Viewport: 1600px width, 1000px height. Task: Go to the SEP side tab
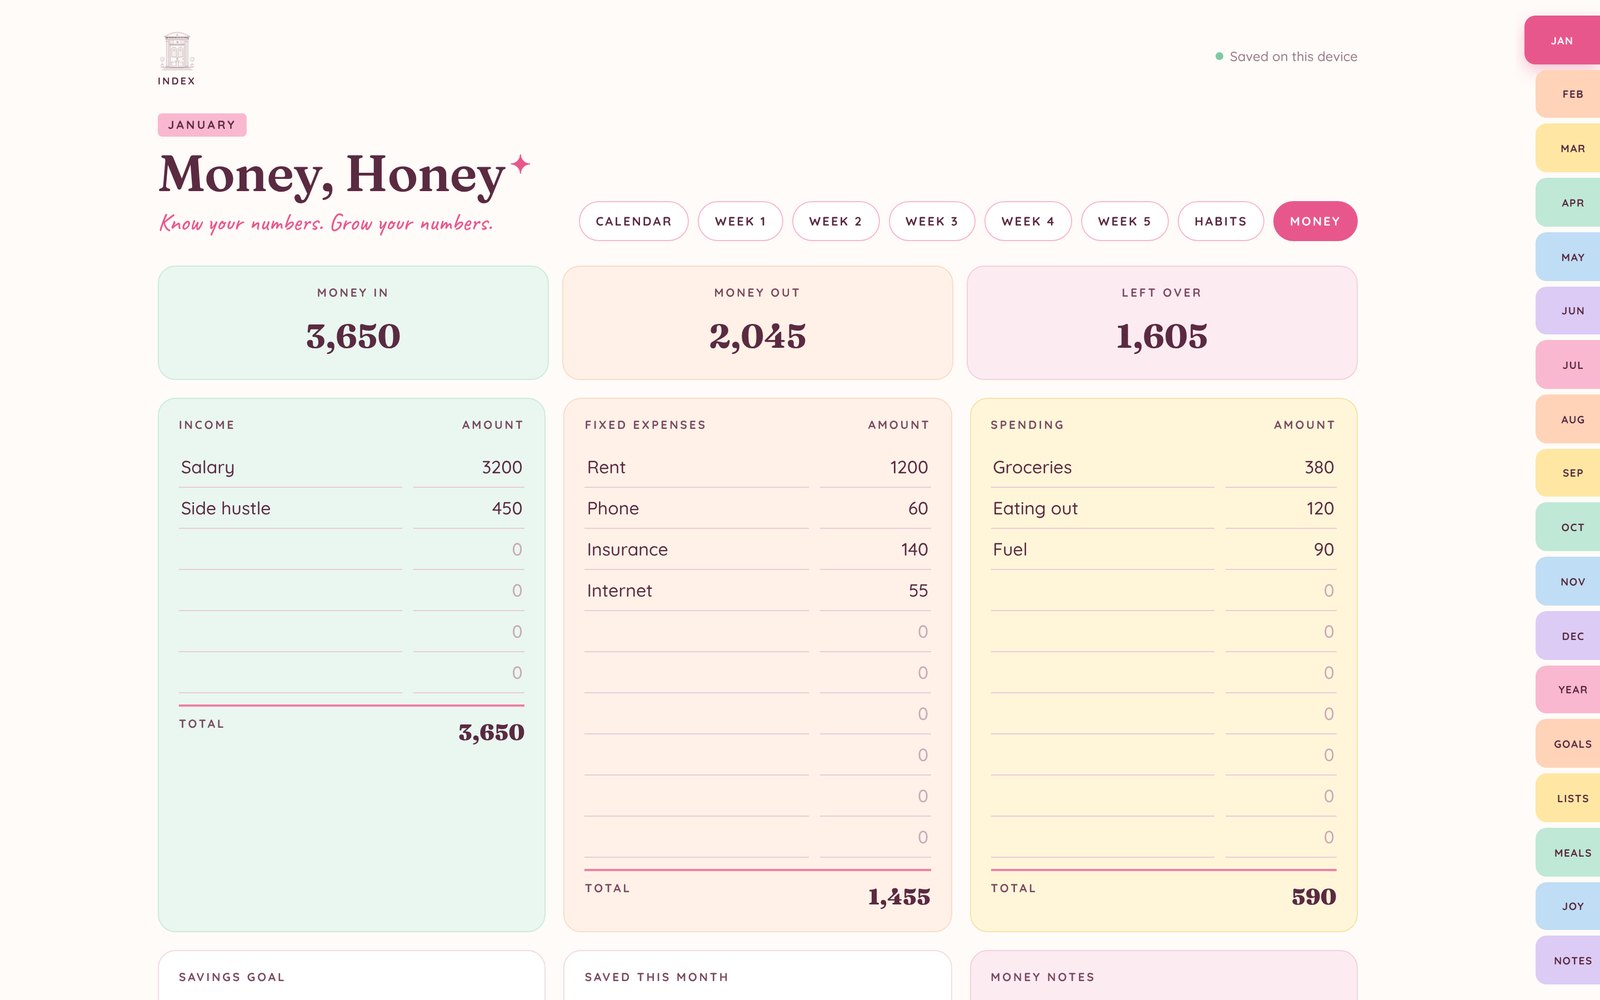[x=1568, y=473]
